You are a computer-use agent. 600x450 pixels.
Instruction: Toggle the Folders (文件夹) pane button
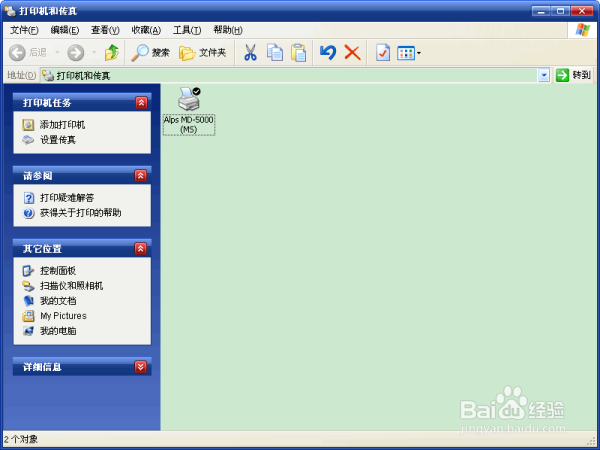pyautogui.click(x=203, y=53)
